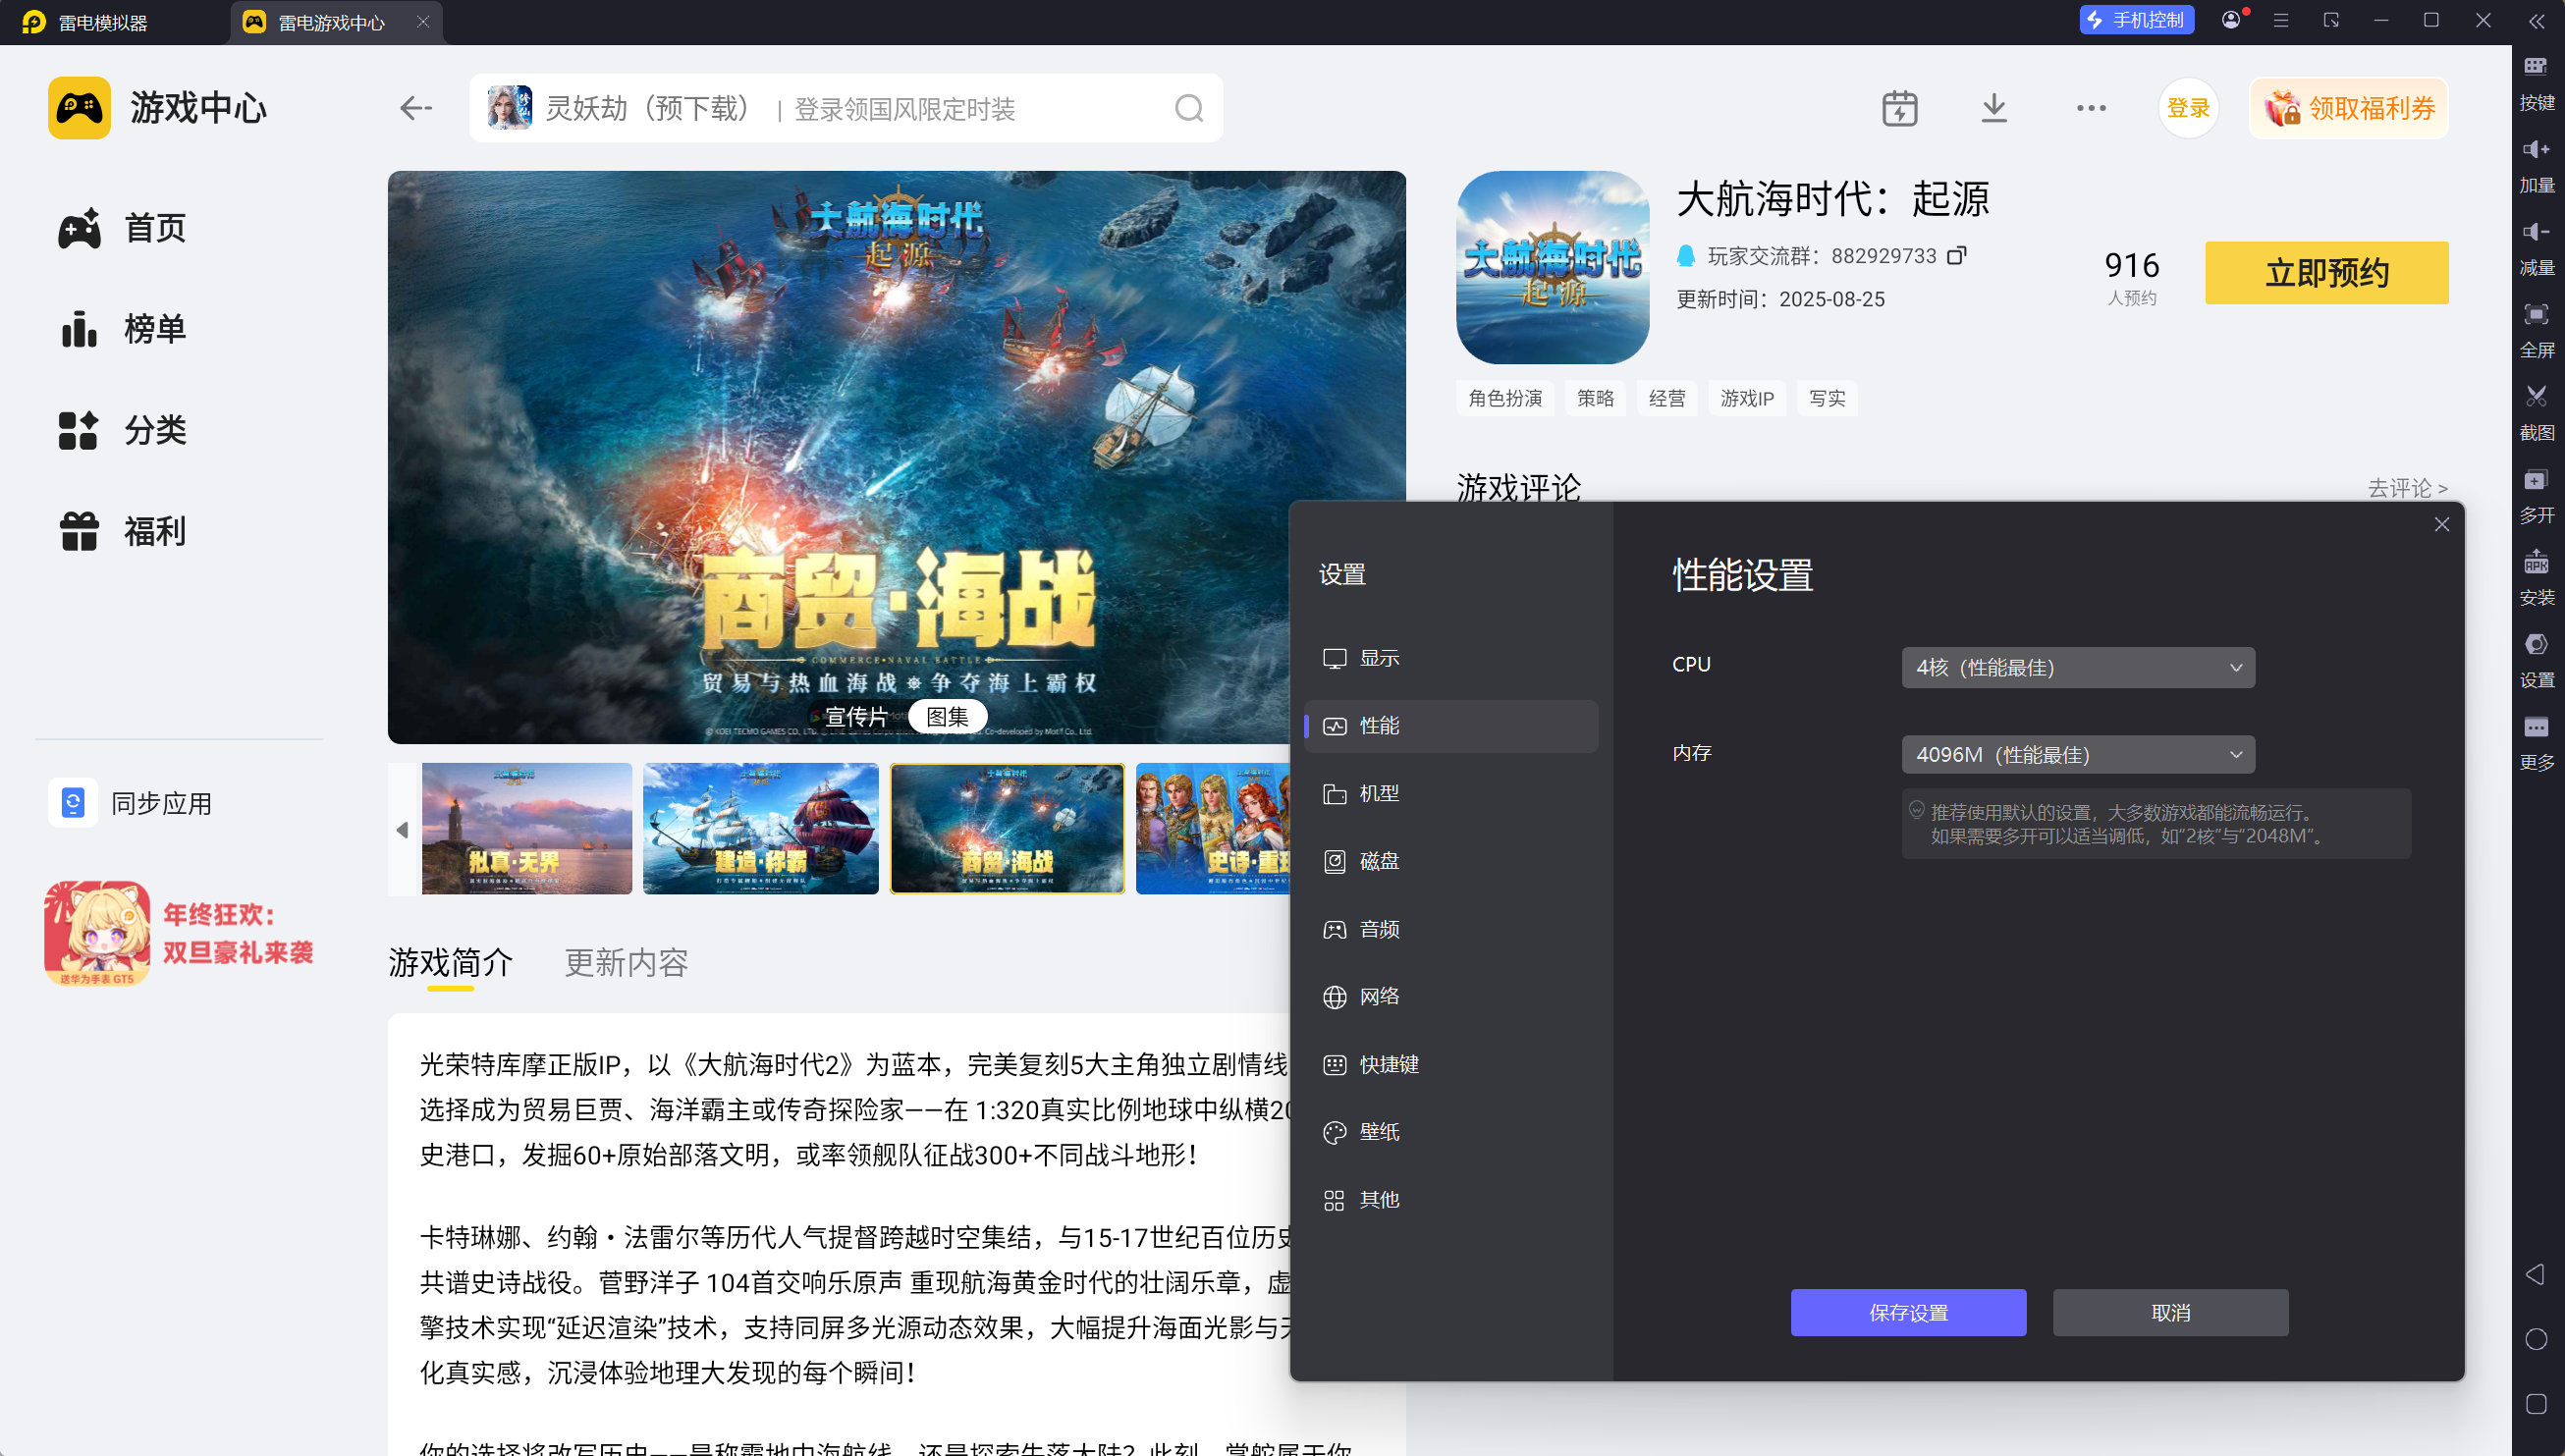Copy player group number icon
The image size is (2565, 1456).
(x=1956, y=256)
